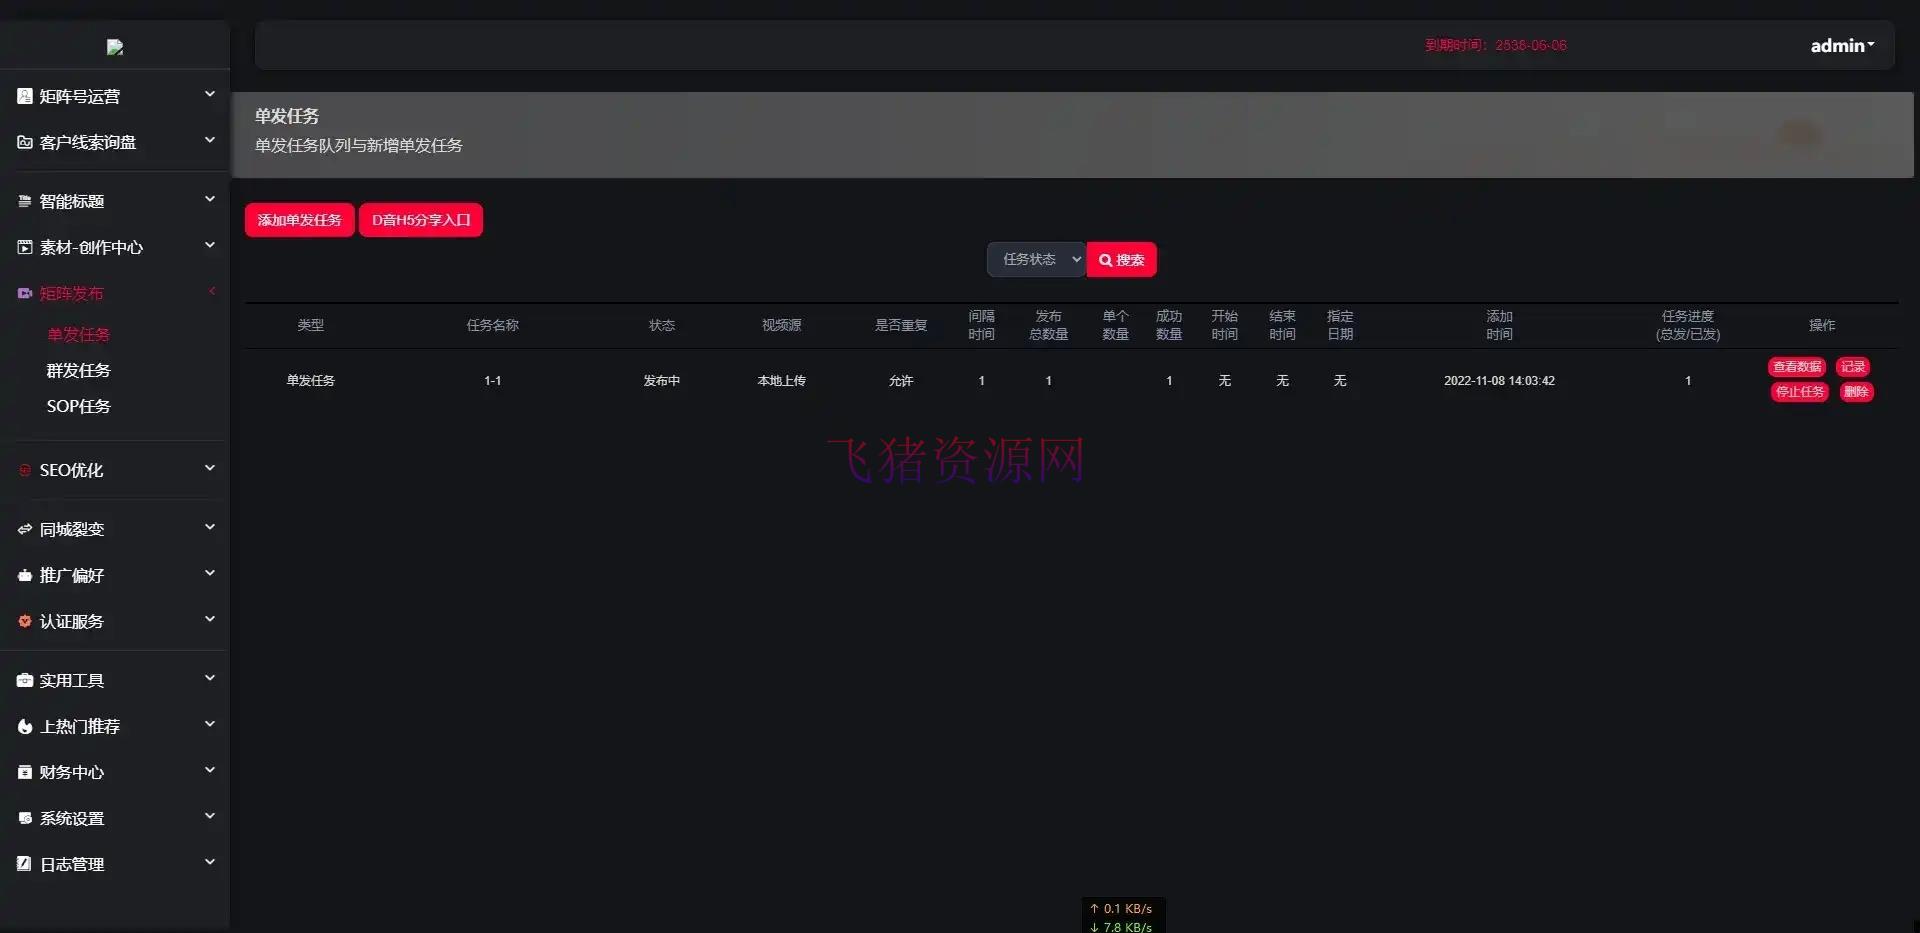The height and width of the screenshot is (933, 1920).
Task: Open 日志管理 via its log icon
Action: point(24,864)
